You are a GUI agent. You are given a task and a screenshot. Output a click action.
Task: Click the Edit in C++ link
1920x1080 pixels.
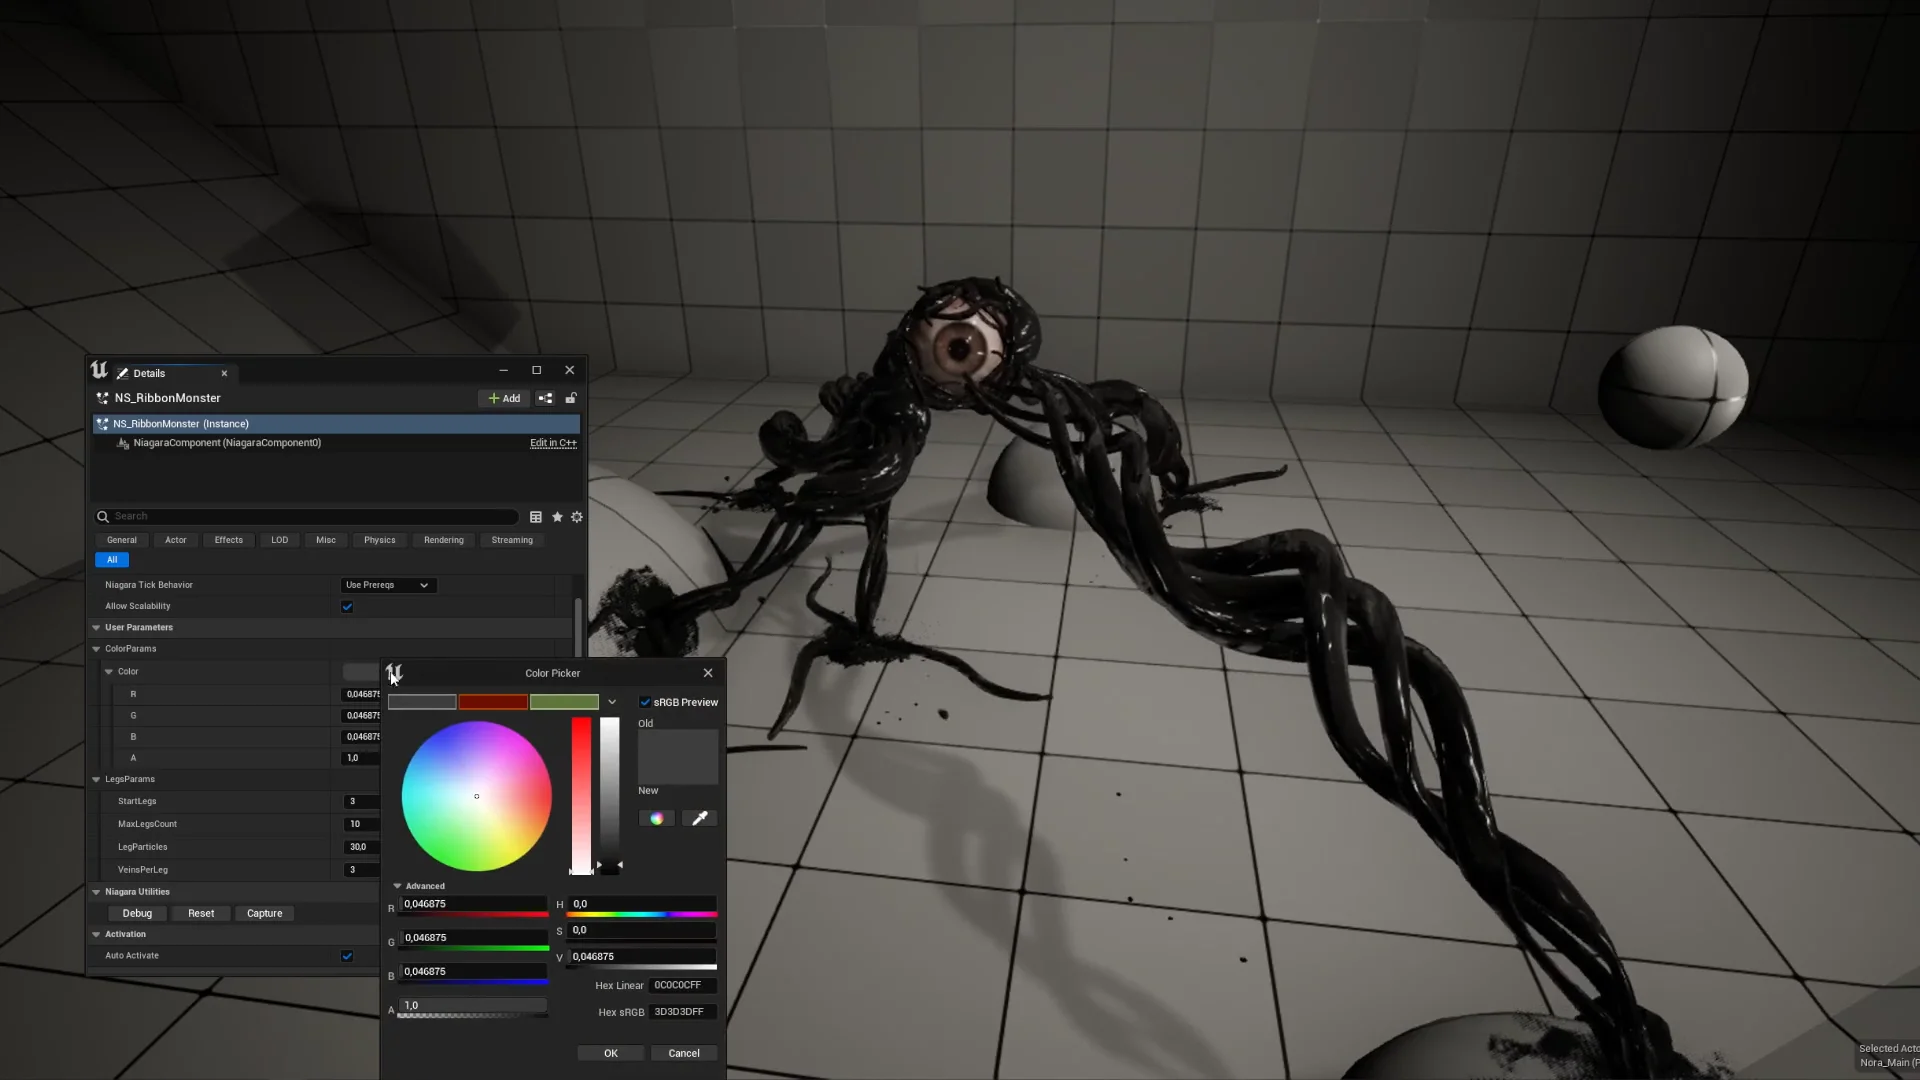click(x=552, y=443)
